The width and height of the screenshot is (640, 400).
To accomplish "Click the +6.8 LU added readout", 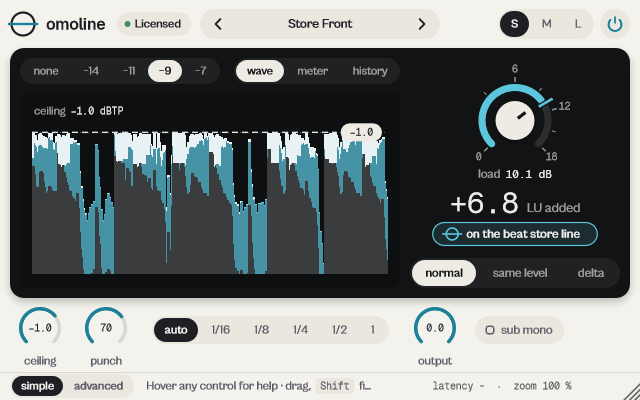I will coord(515,204).
